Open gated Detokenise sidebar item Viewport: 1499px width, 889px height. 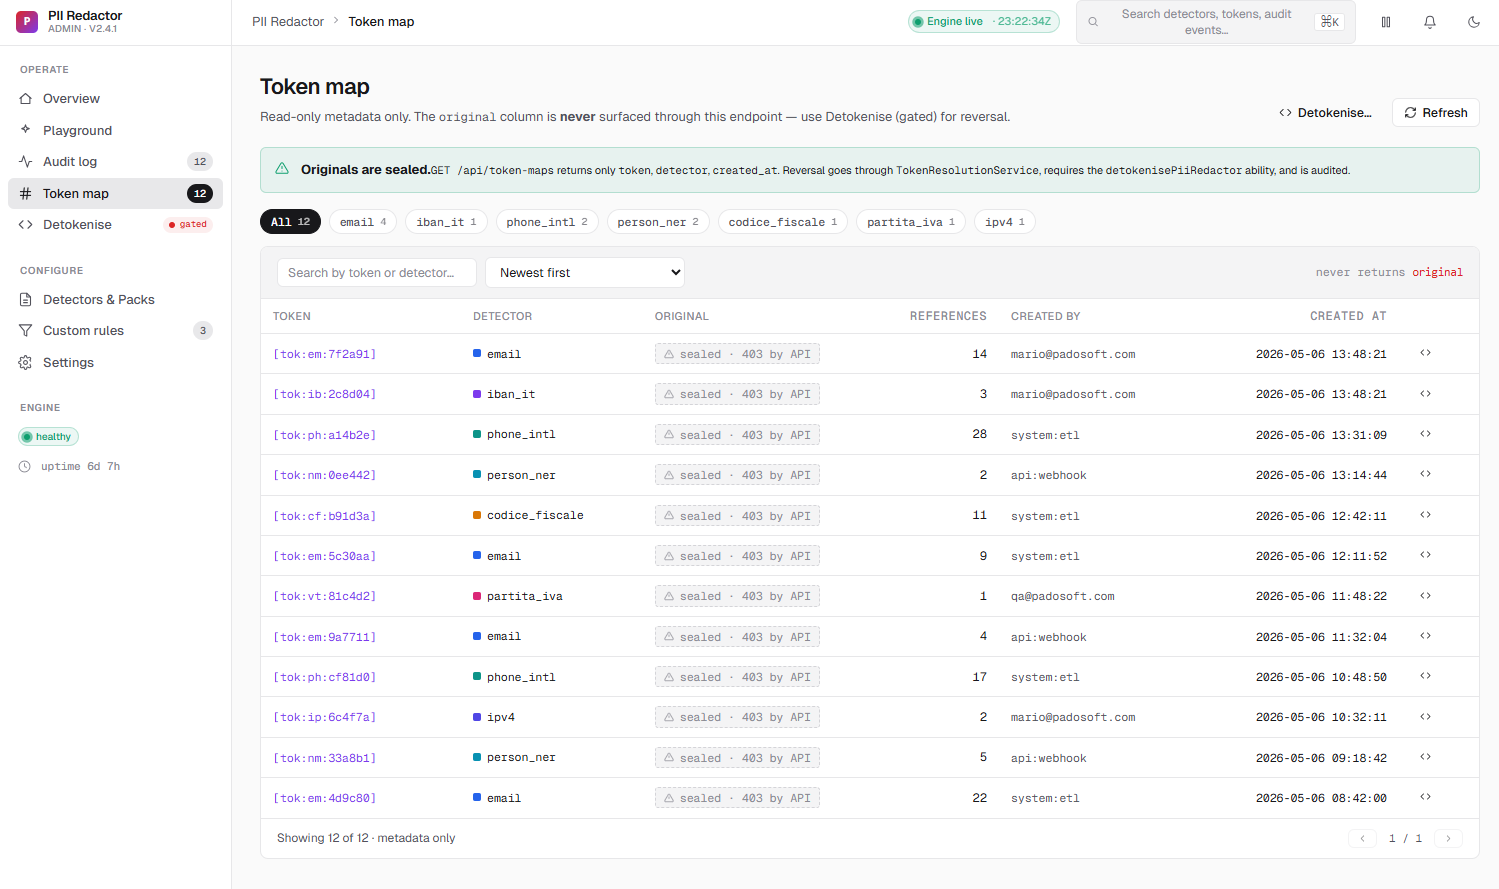[115, 225]
